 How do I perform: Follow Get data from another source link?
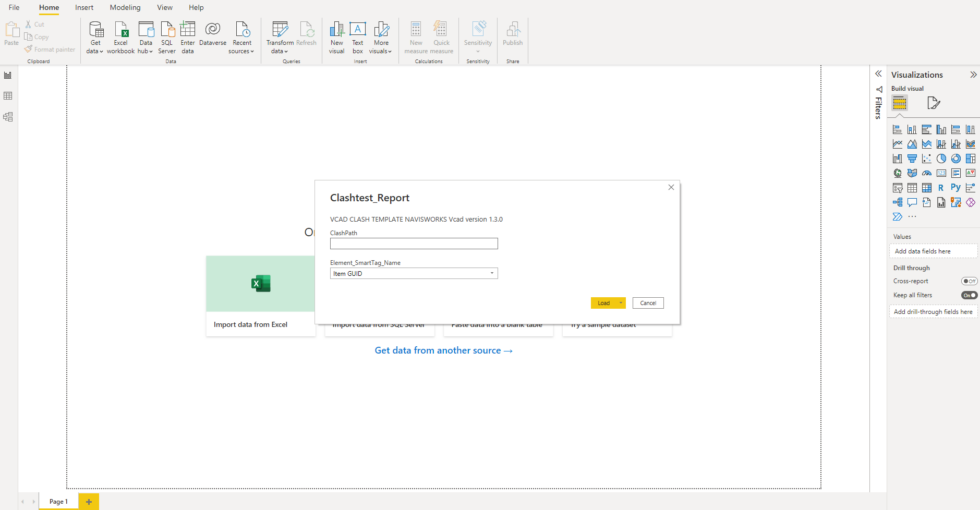[x=444, y=351]
